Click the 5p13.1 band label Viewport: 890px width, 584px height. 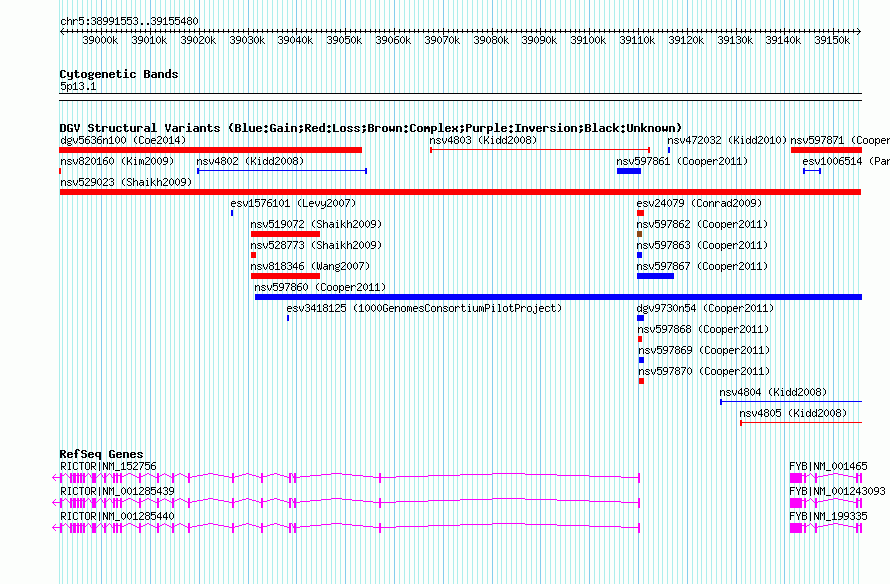coord(78,87)
